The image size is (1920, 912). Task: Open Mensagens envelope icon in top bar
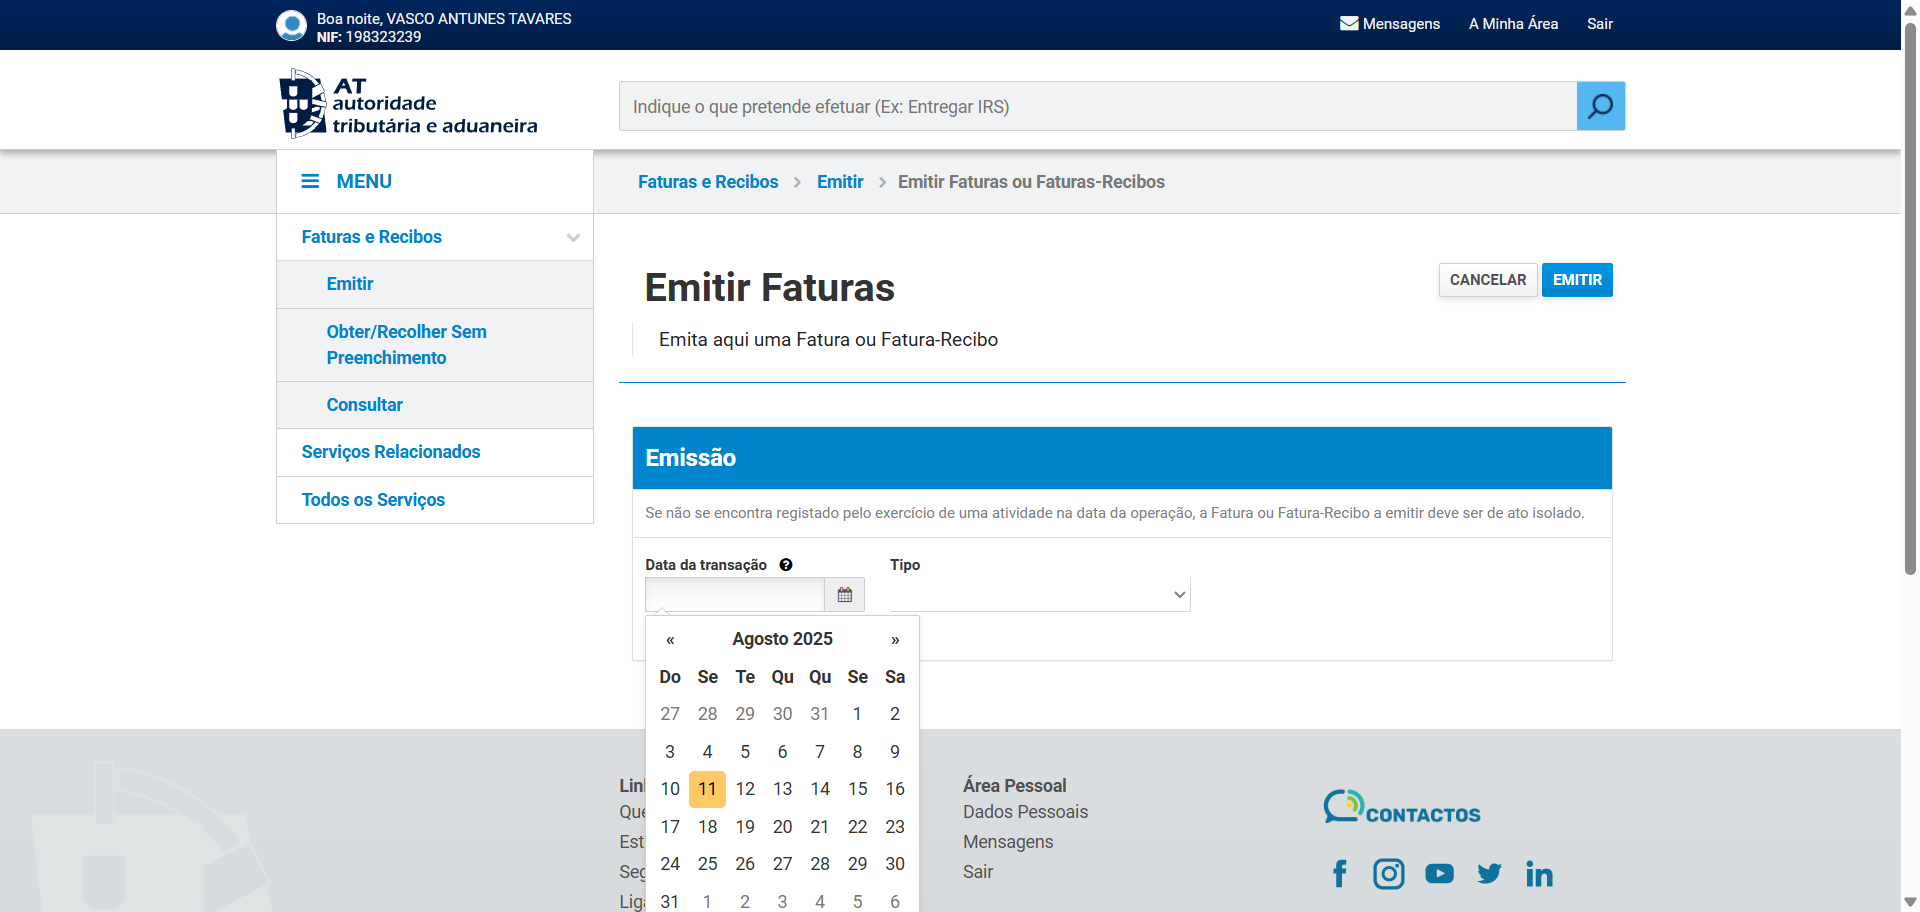pyautogui.click(x=1349, y=23)
